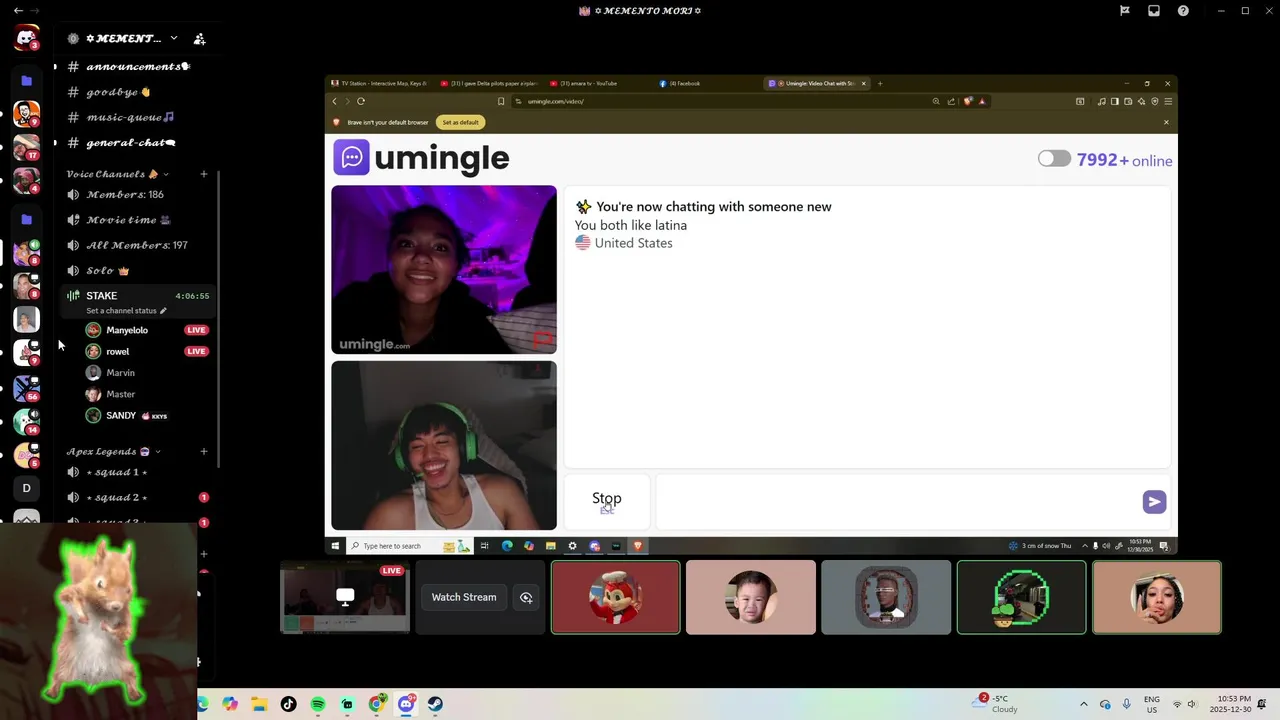Open Discord direct messages home icon
The width and height of the screenshot is (1280, 720).
click(x=26, y=39)
